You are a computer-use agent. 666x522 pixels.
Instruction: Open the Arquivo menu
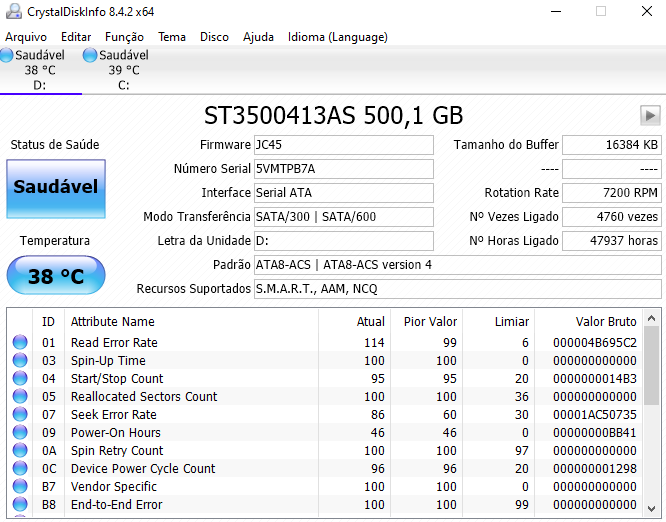tap(26, 37)
